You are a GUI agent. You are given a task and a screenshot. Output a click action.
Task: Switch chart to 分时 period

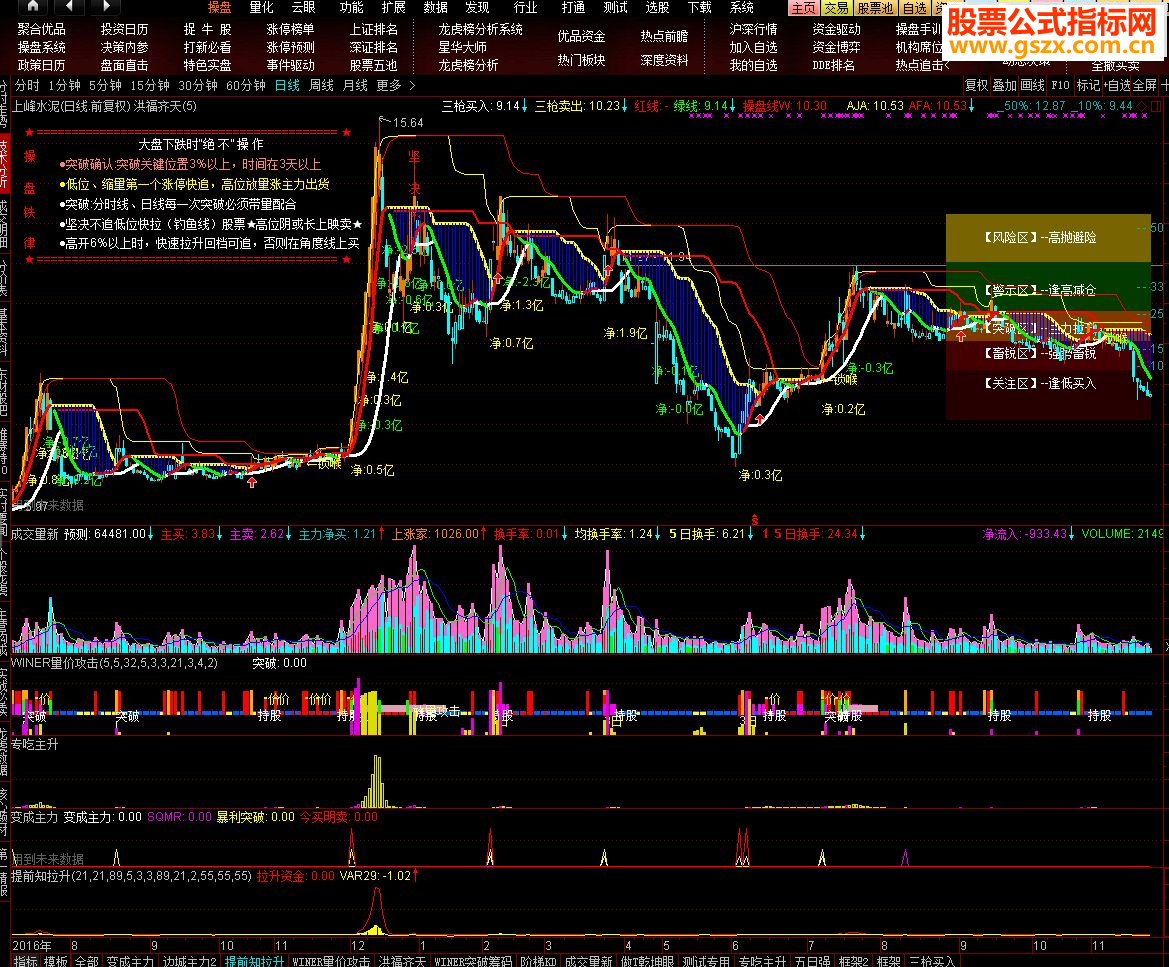tap(27, 86)
